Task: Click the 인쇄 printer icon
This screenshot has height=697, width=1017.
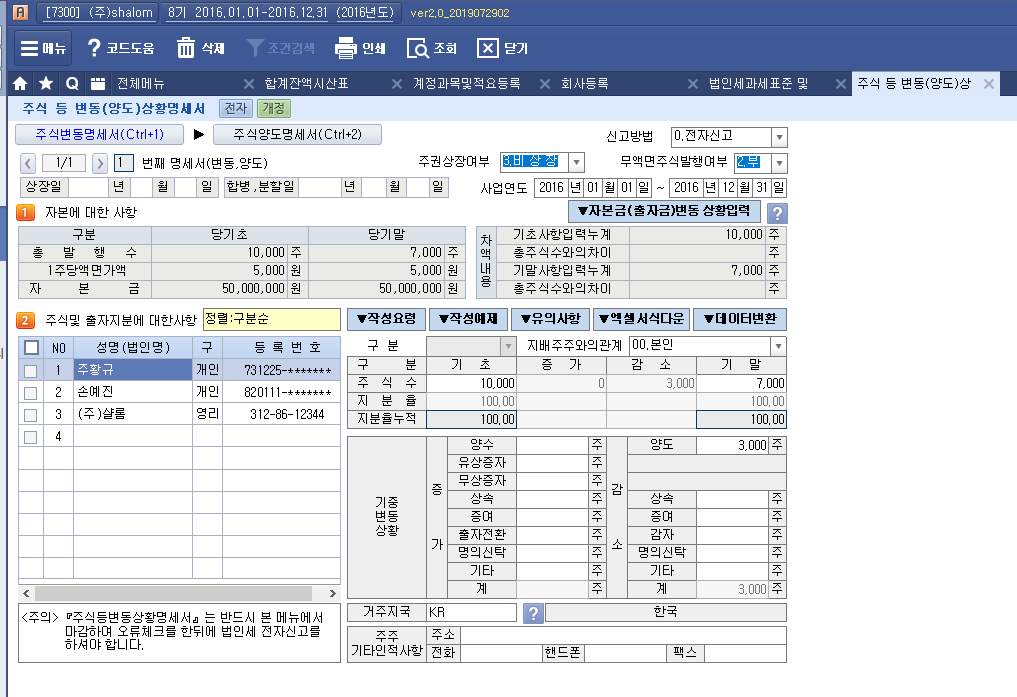Action: tap(346, 48)
